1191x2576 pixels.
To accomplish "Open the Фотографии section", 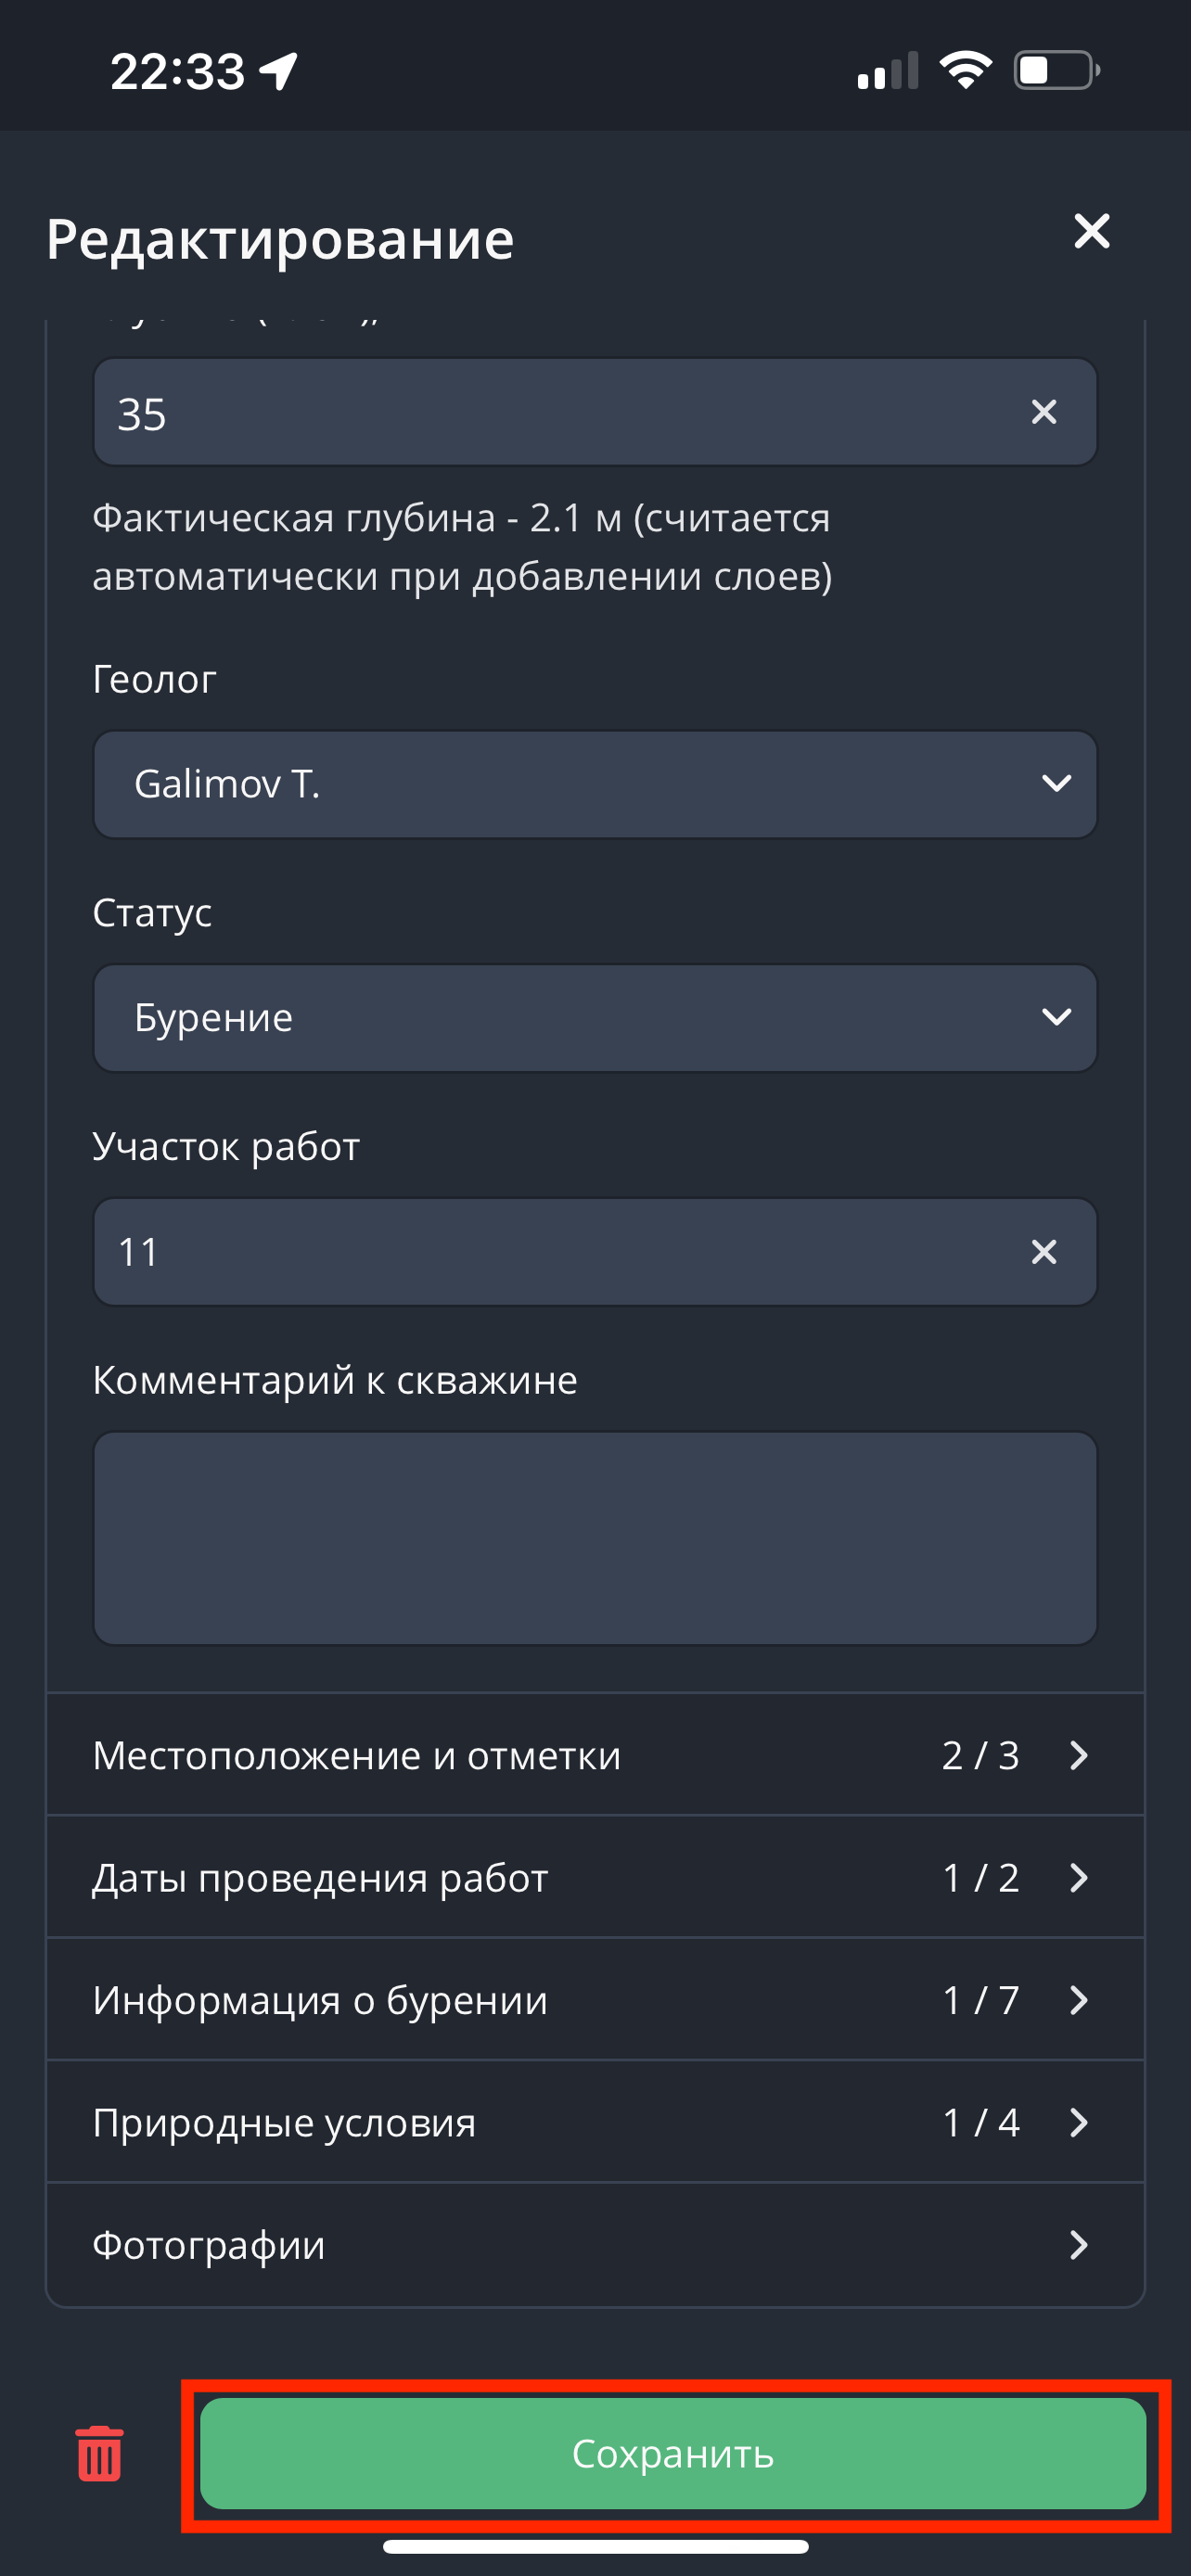I will pyautogui.click(x=595, y=2245).
